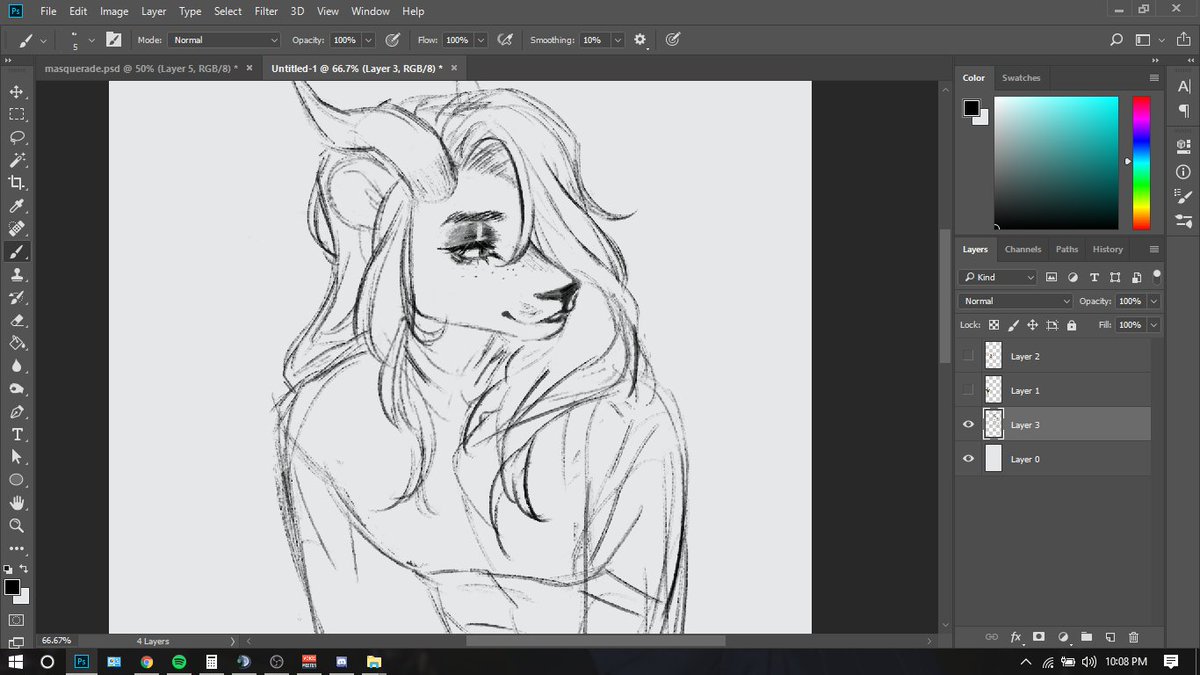Select the Magic Wand tool
This screenshot has width=1200, height=675.
(x=17, y=160)
